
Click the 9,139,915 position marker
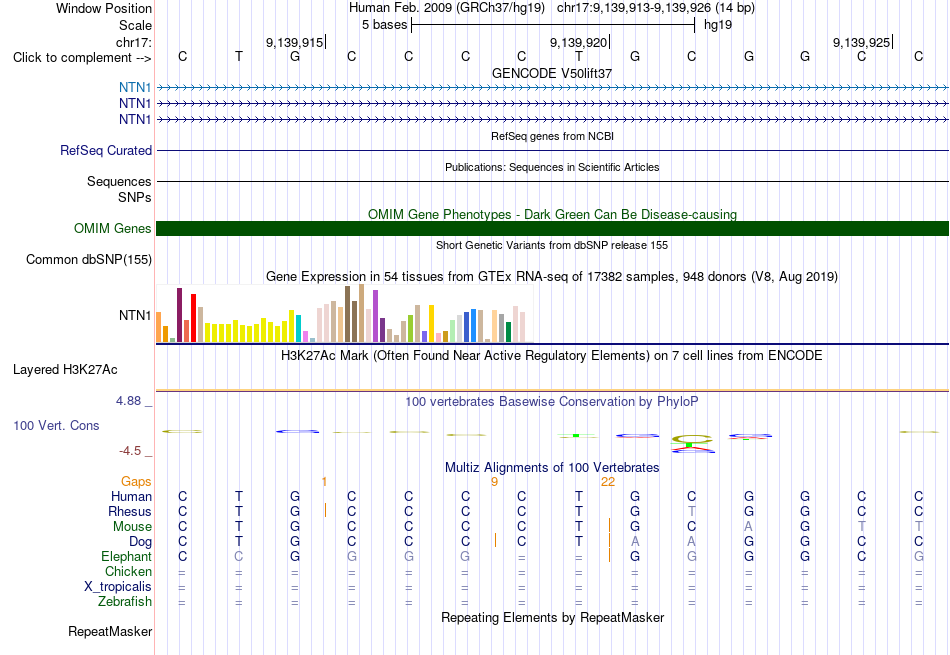pos(295,42)
